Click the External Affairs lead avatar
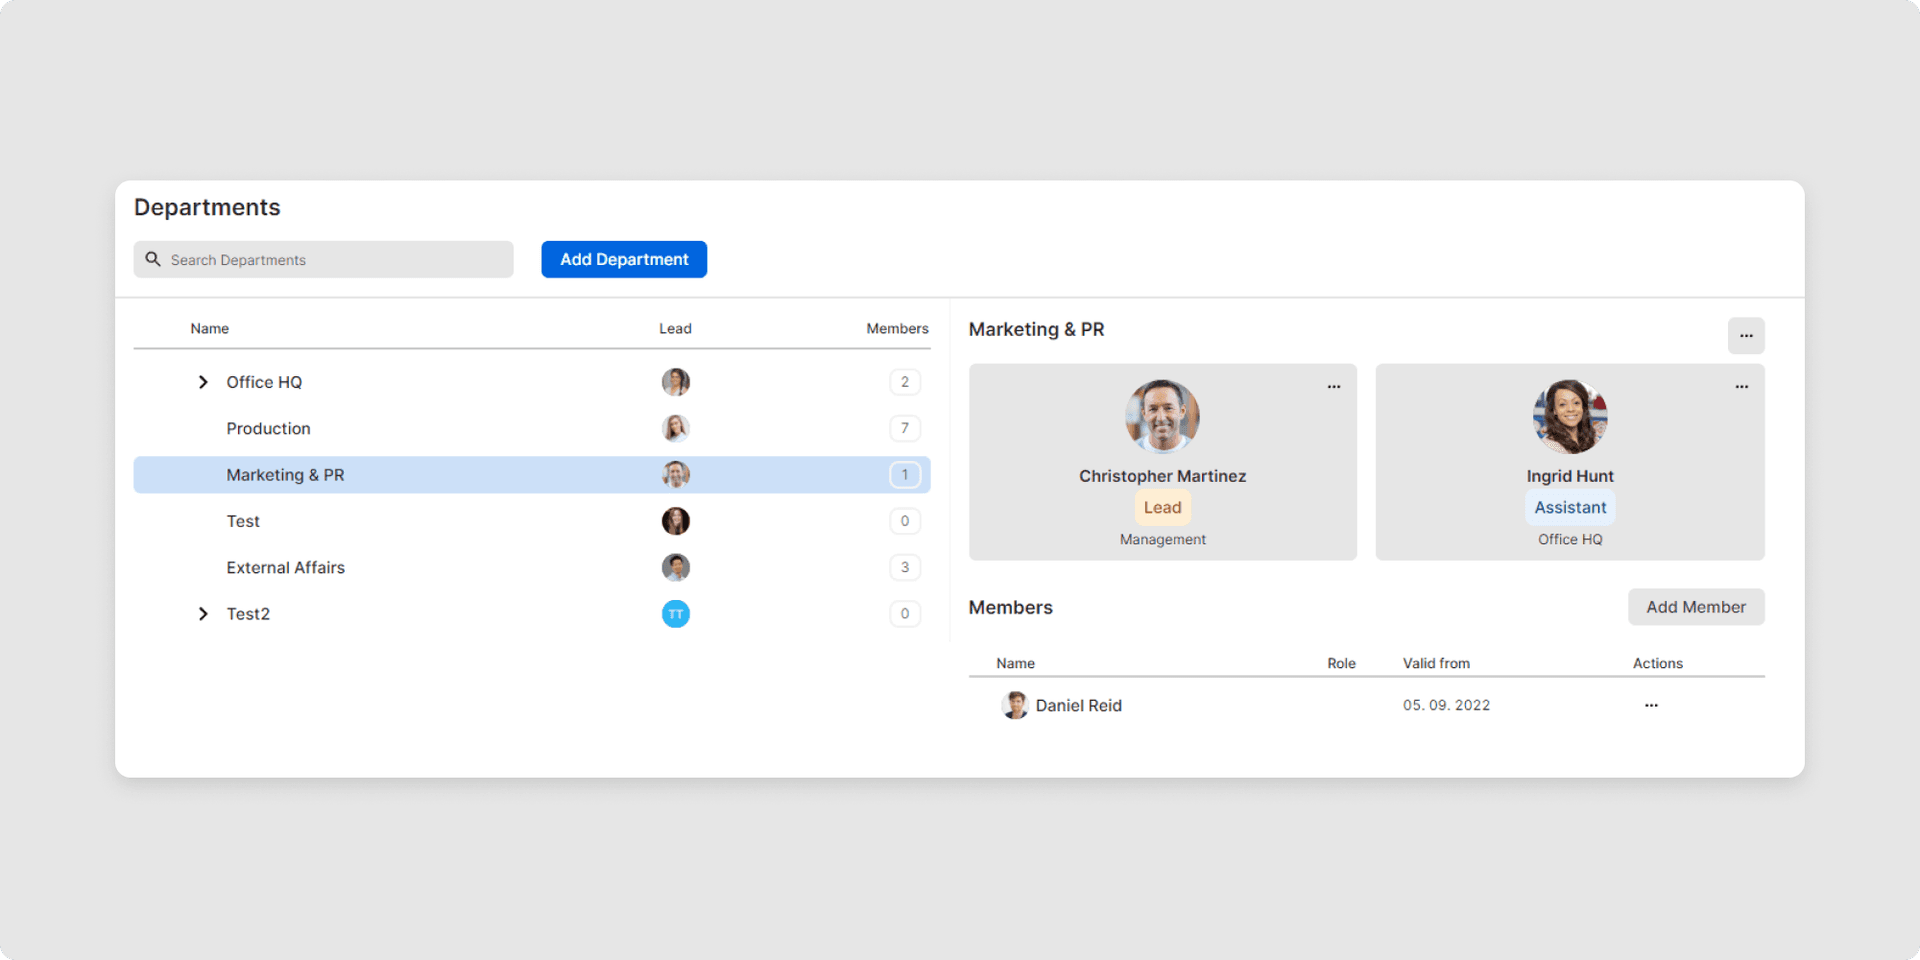 [675, 568]
